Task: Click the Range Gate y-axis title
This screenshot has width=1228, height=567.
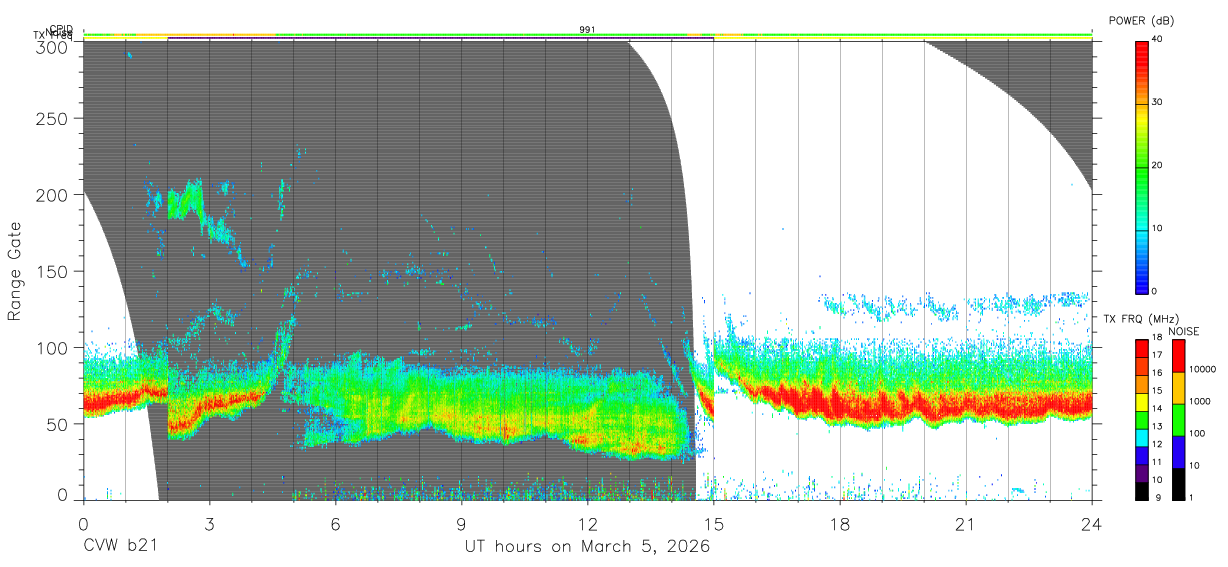Action: 15,272
